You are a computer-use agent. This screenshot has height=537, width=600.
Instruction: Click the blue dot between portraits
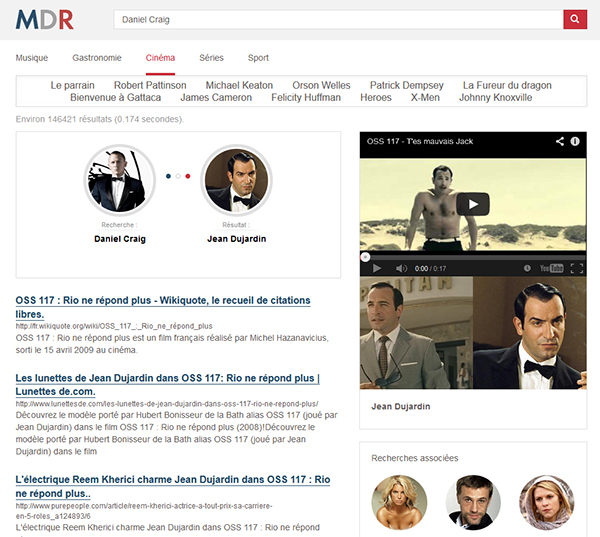pyautogui.click(x=168, y=176)
